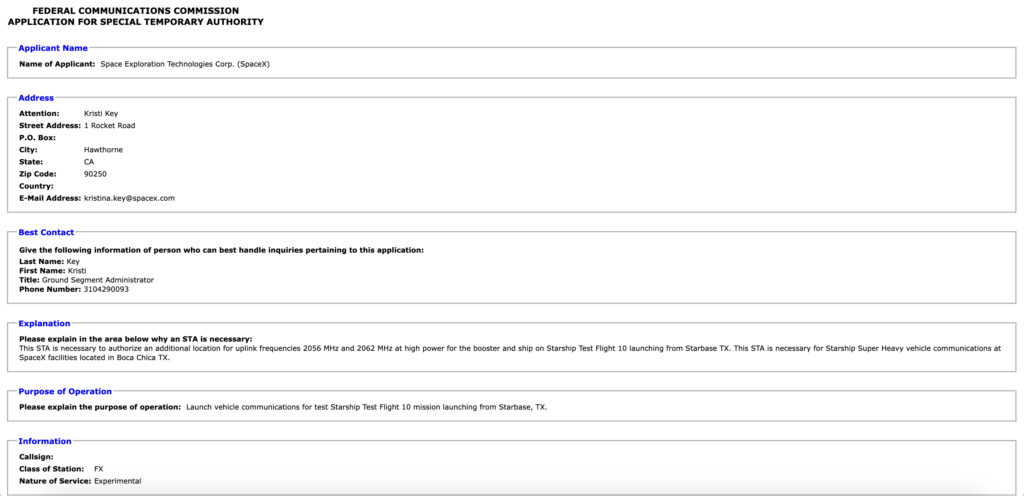Click the 'Applicant Name' section header
1024x496 pixels.
(53, 48)
